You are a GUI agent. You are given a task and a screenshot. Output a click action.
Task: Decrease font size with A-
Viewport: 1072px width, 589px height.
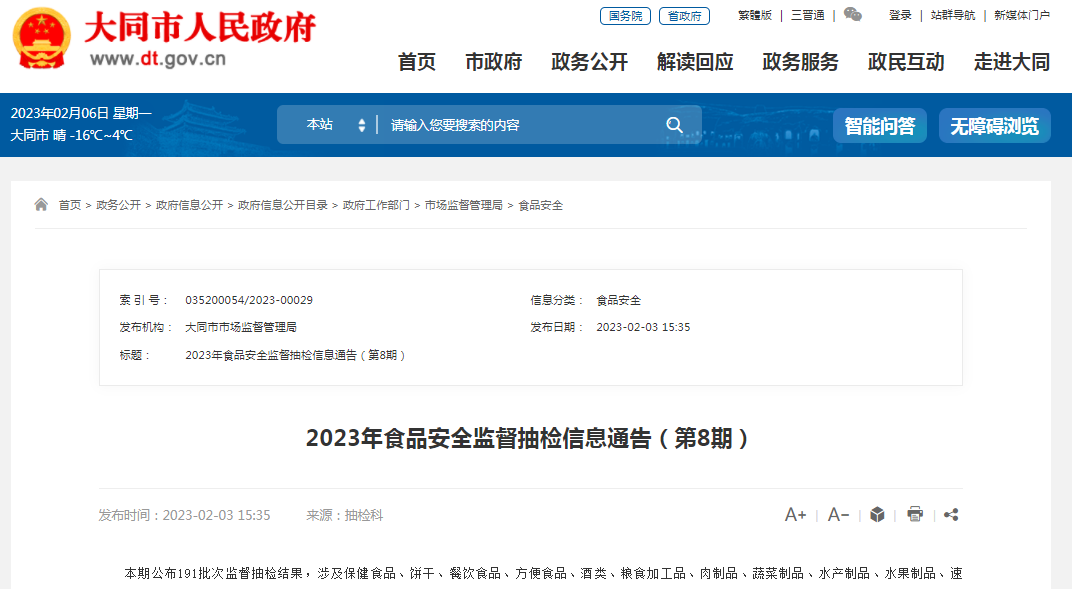(838, 515)
